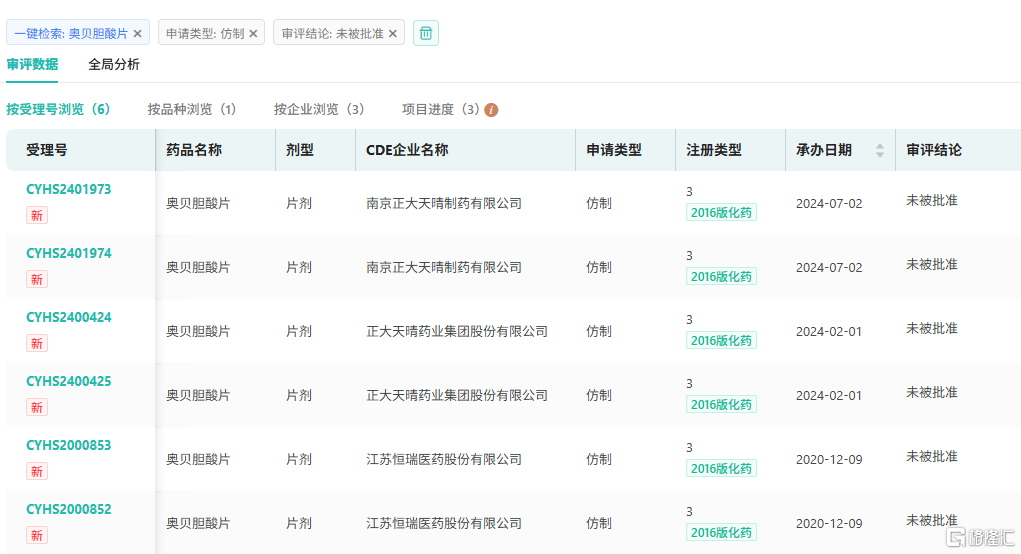
Task: Click 未被批准 in the CYHS2000853 row
Action: [932, 456]
